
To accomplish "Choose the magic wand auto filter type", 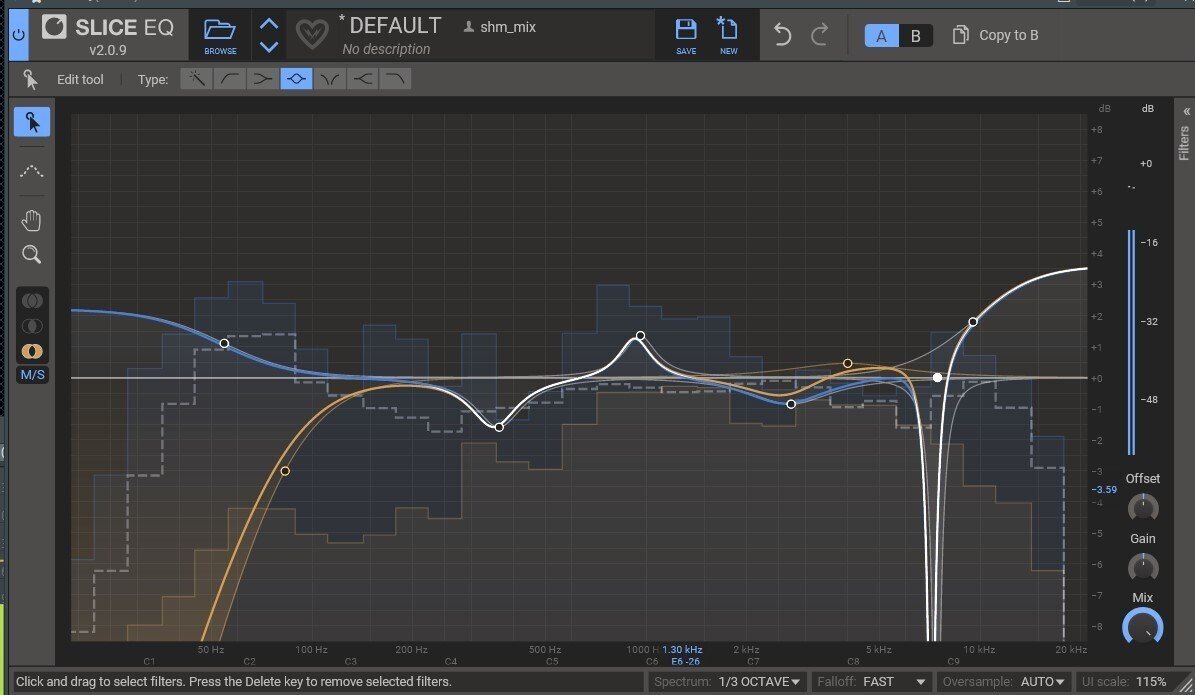I will pos(196,79).
